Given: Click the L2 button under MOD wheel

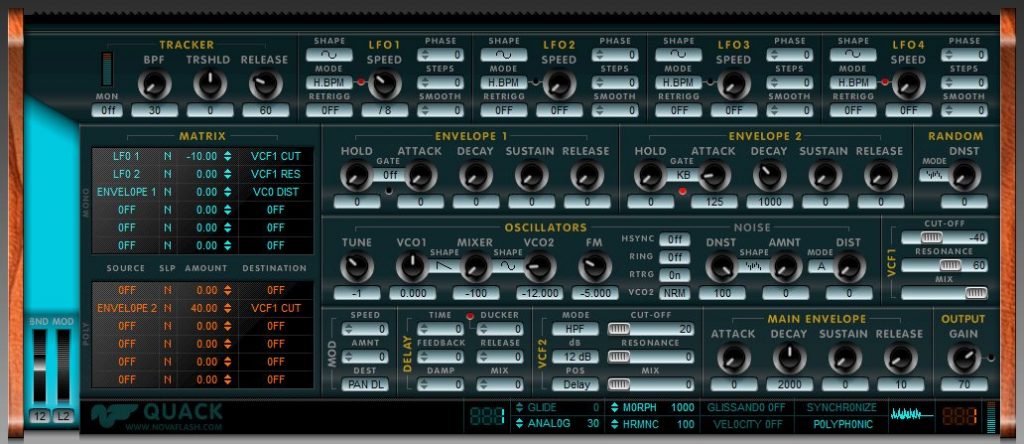Looking at the screenshot, I should (x=63, y=417).
